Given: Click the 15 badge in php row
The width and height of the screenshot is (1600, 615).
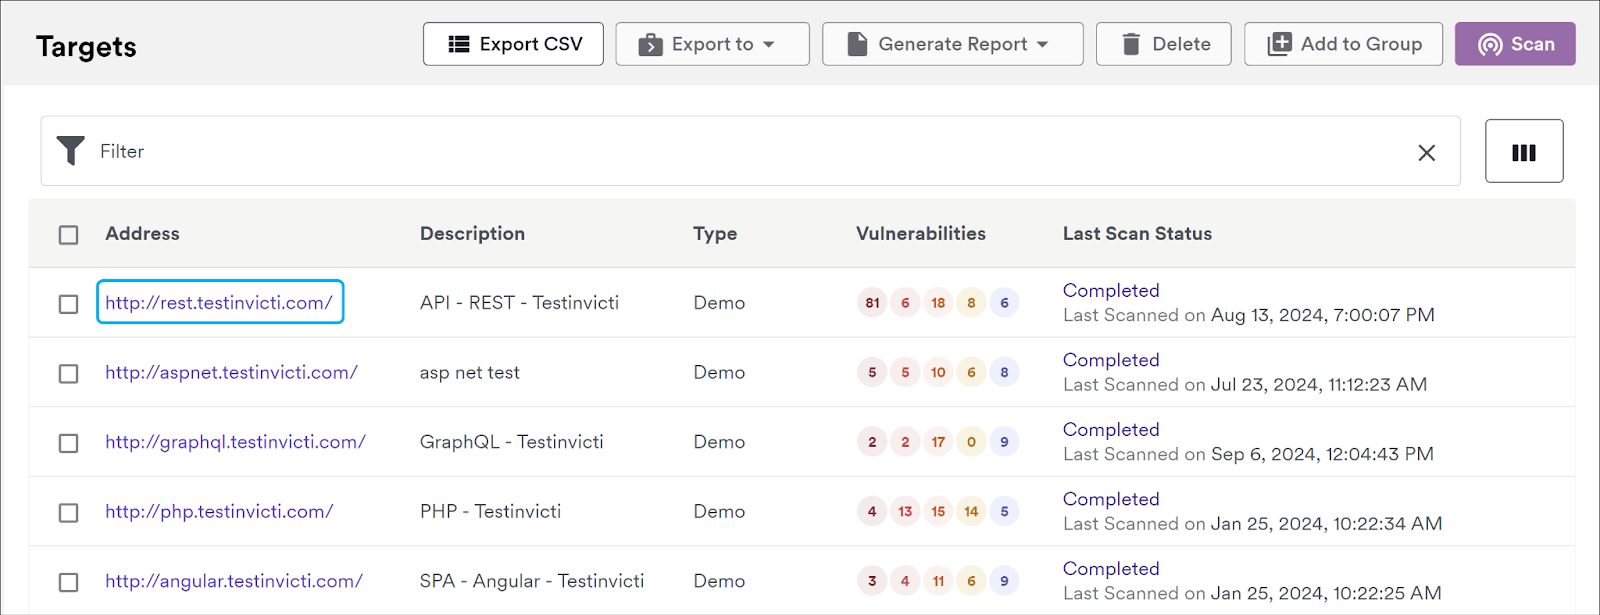Looking at the screenshot, I should point(938,511).
